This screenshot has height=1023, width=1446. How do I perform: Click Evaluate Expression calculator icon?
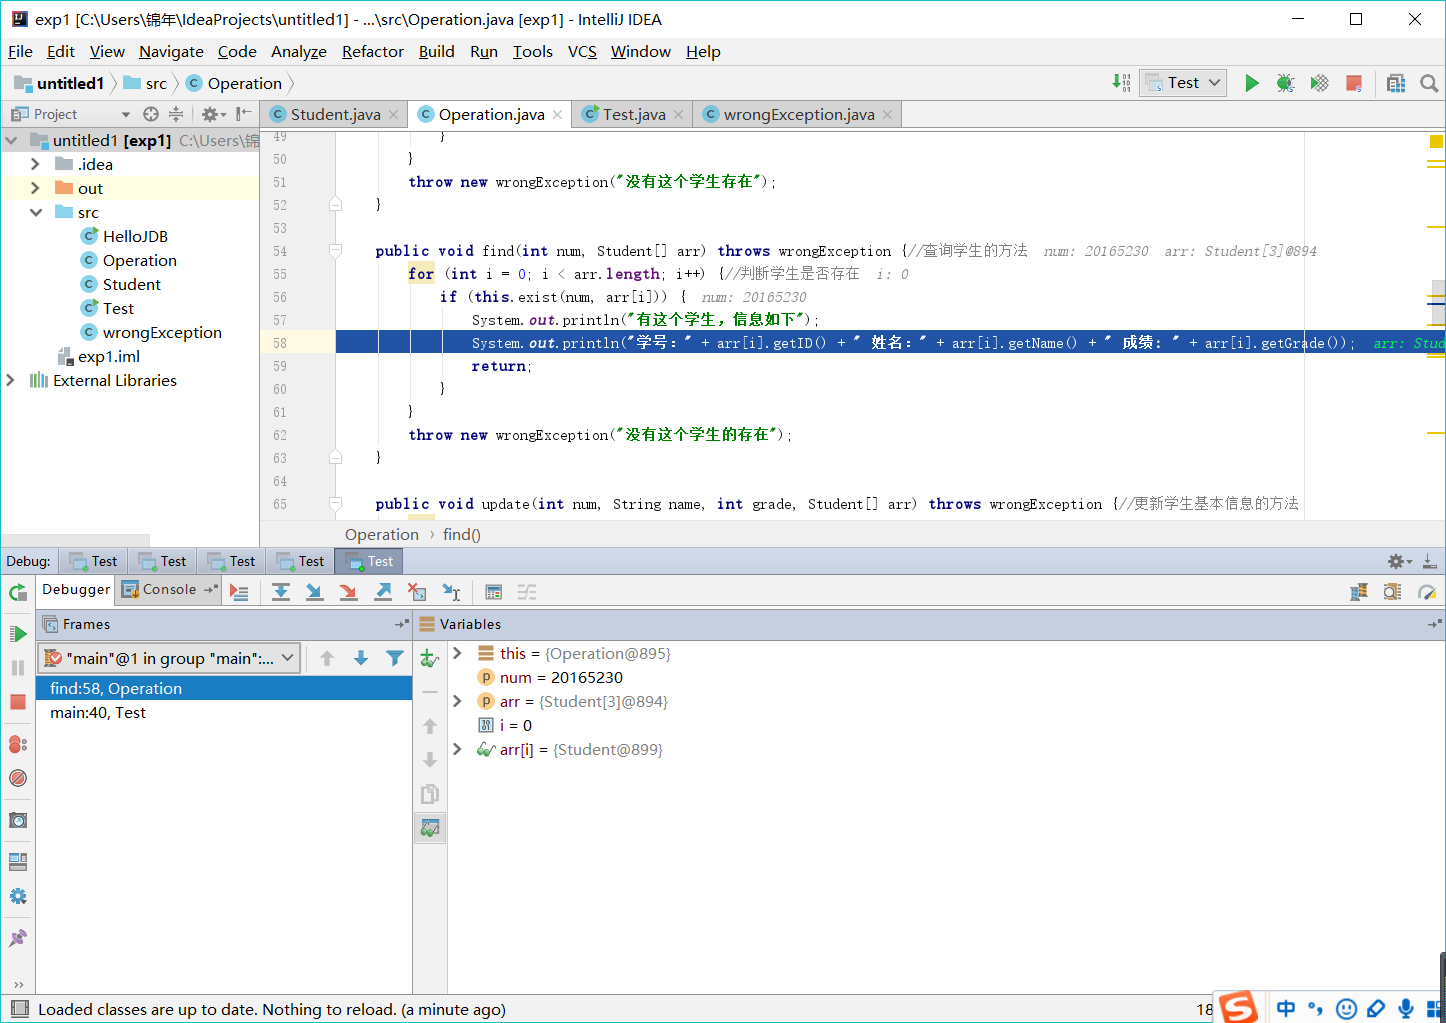tap(493, 592)
